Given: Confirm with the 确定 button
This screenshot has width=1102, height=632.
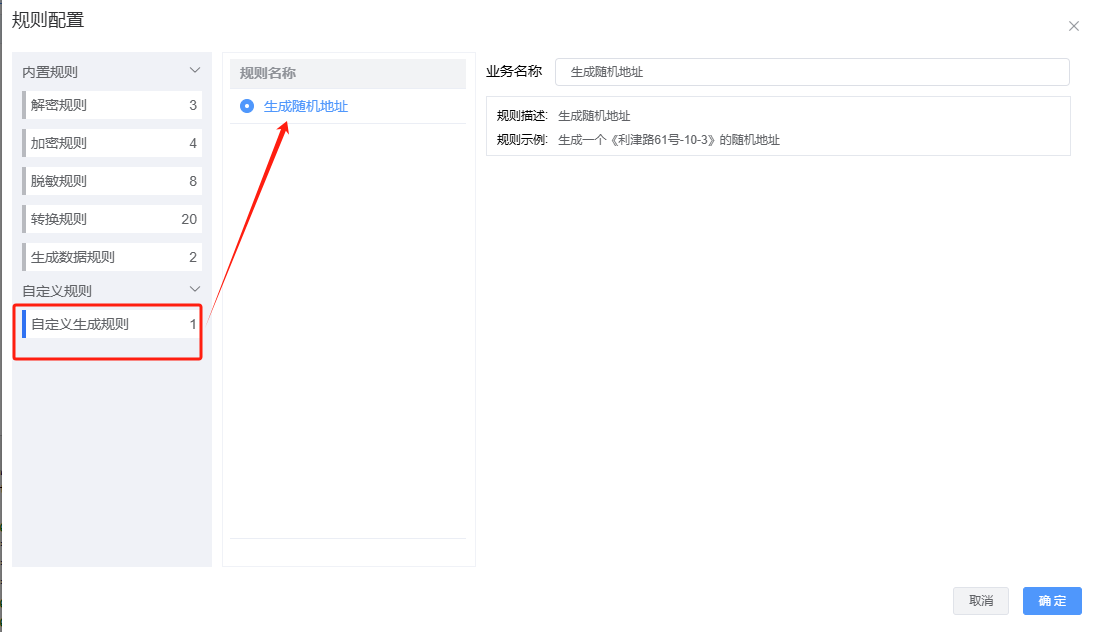Looking at the screenshot, I should tap(1052, 601).
